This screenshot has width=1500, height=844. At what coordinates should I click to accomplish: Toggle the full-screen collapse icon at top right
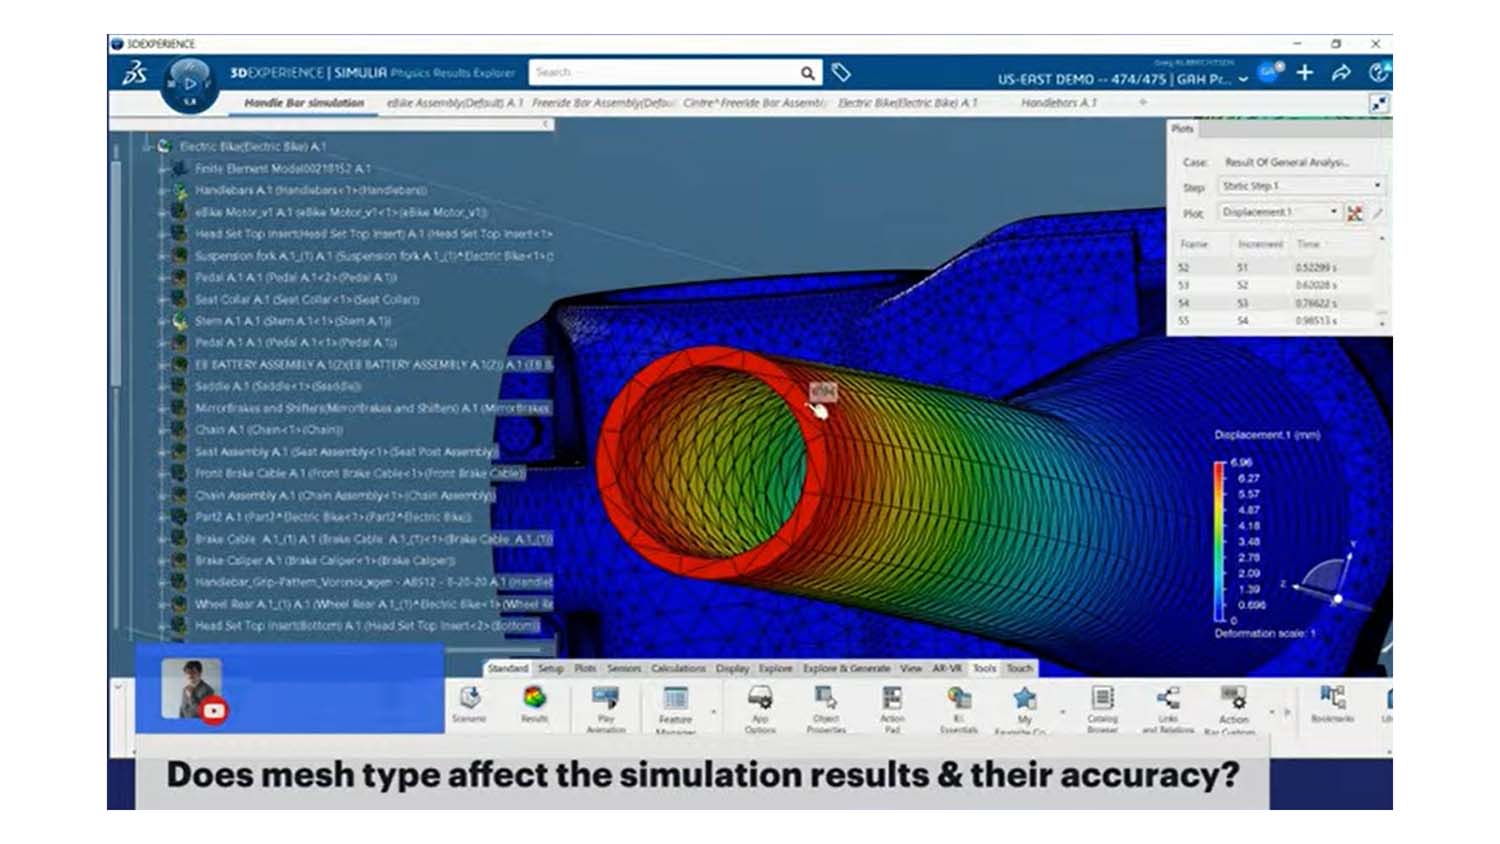(x=1379, y=104)
